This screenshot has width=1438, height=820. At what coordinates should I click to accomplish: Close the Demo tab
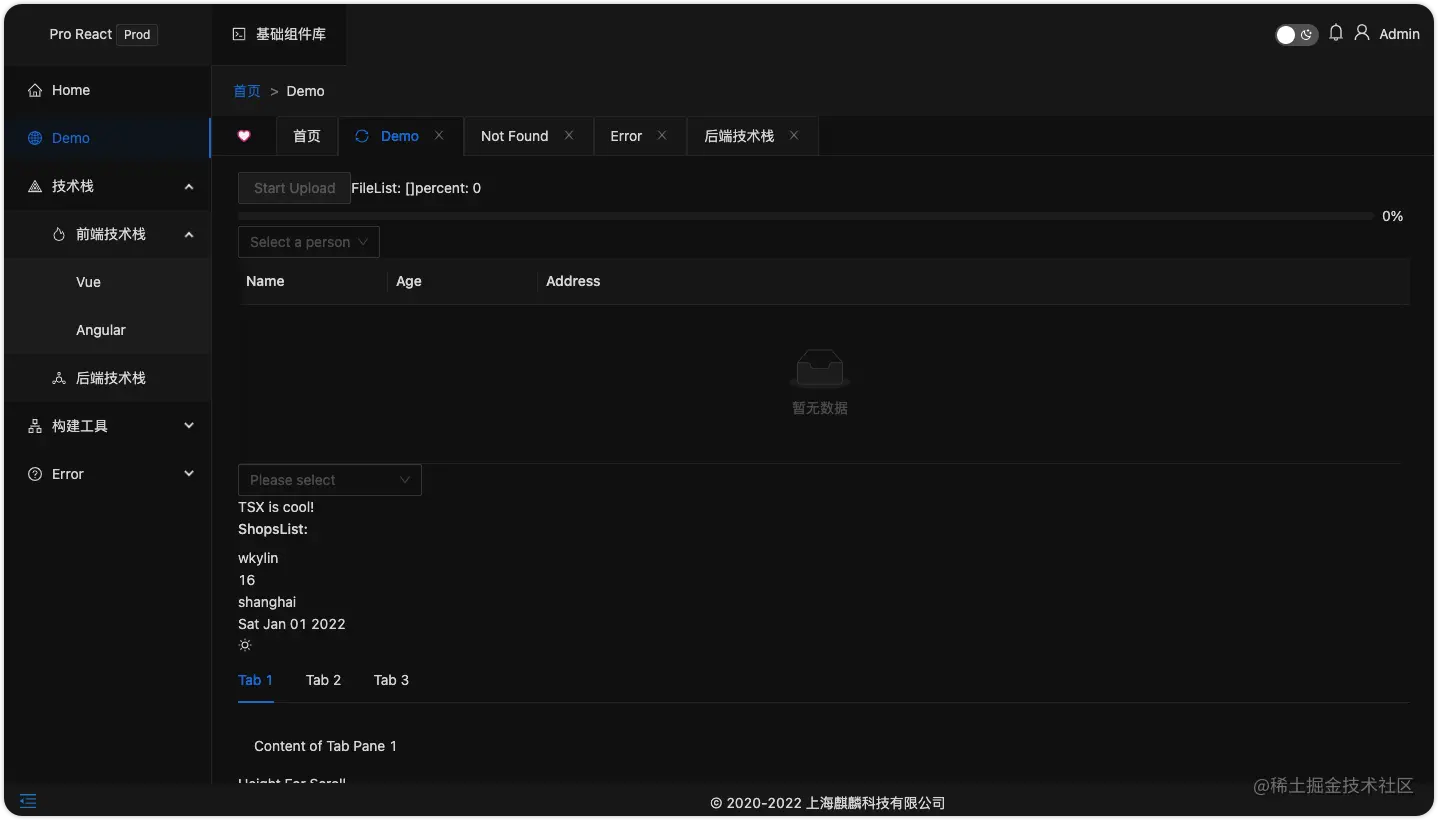click(439, 135)
